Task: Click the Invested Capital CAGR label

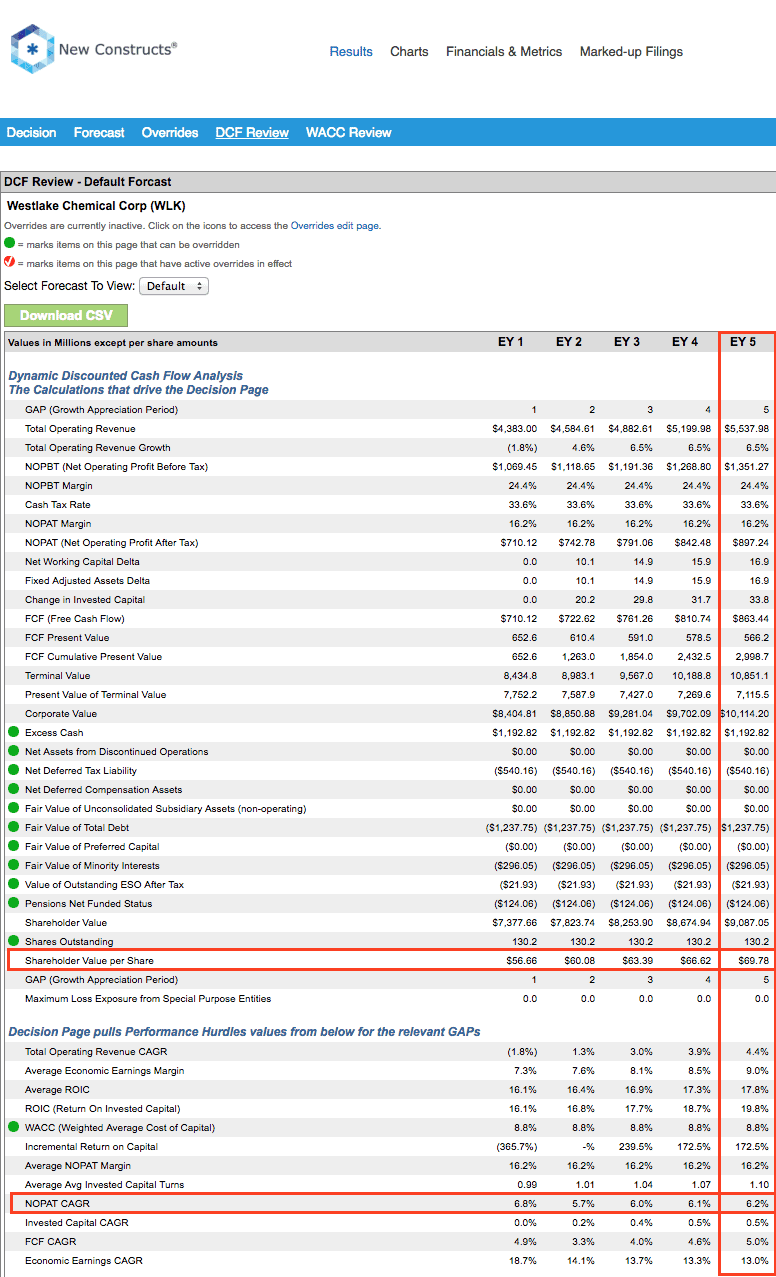Action: click(x=77, y=1223)
